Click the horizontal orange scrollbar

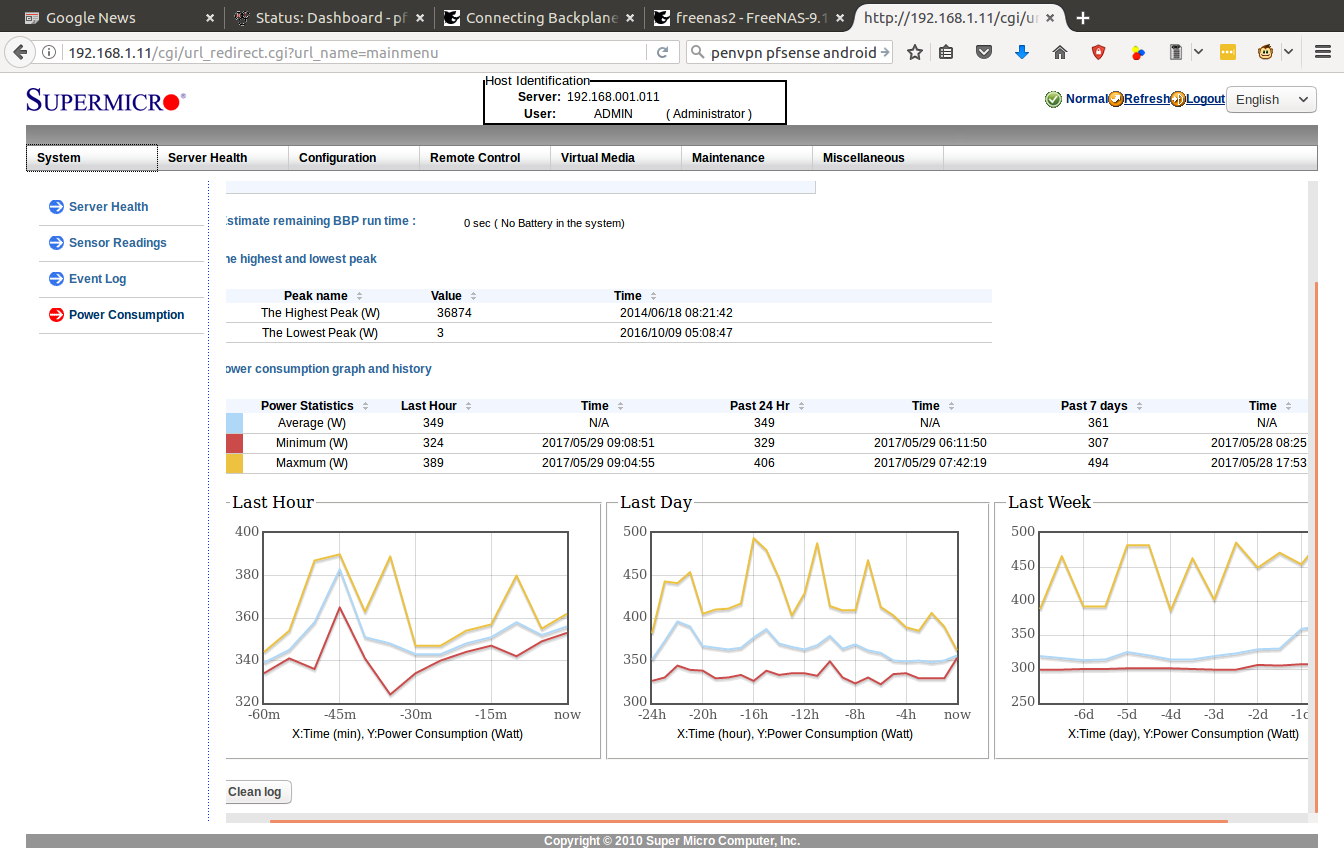point(748,821)
